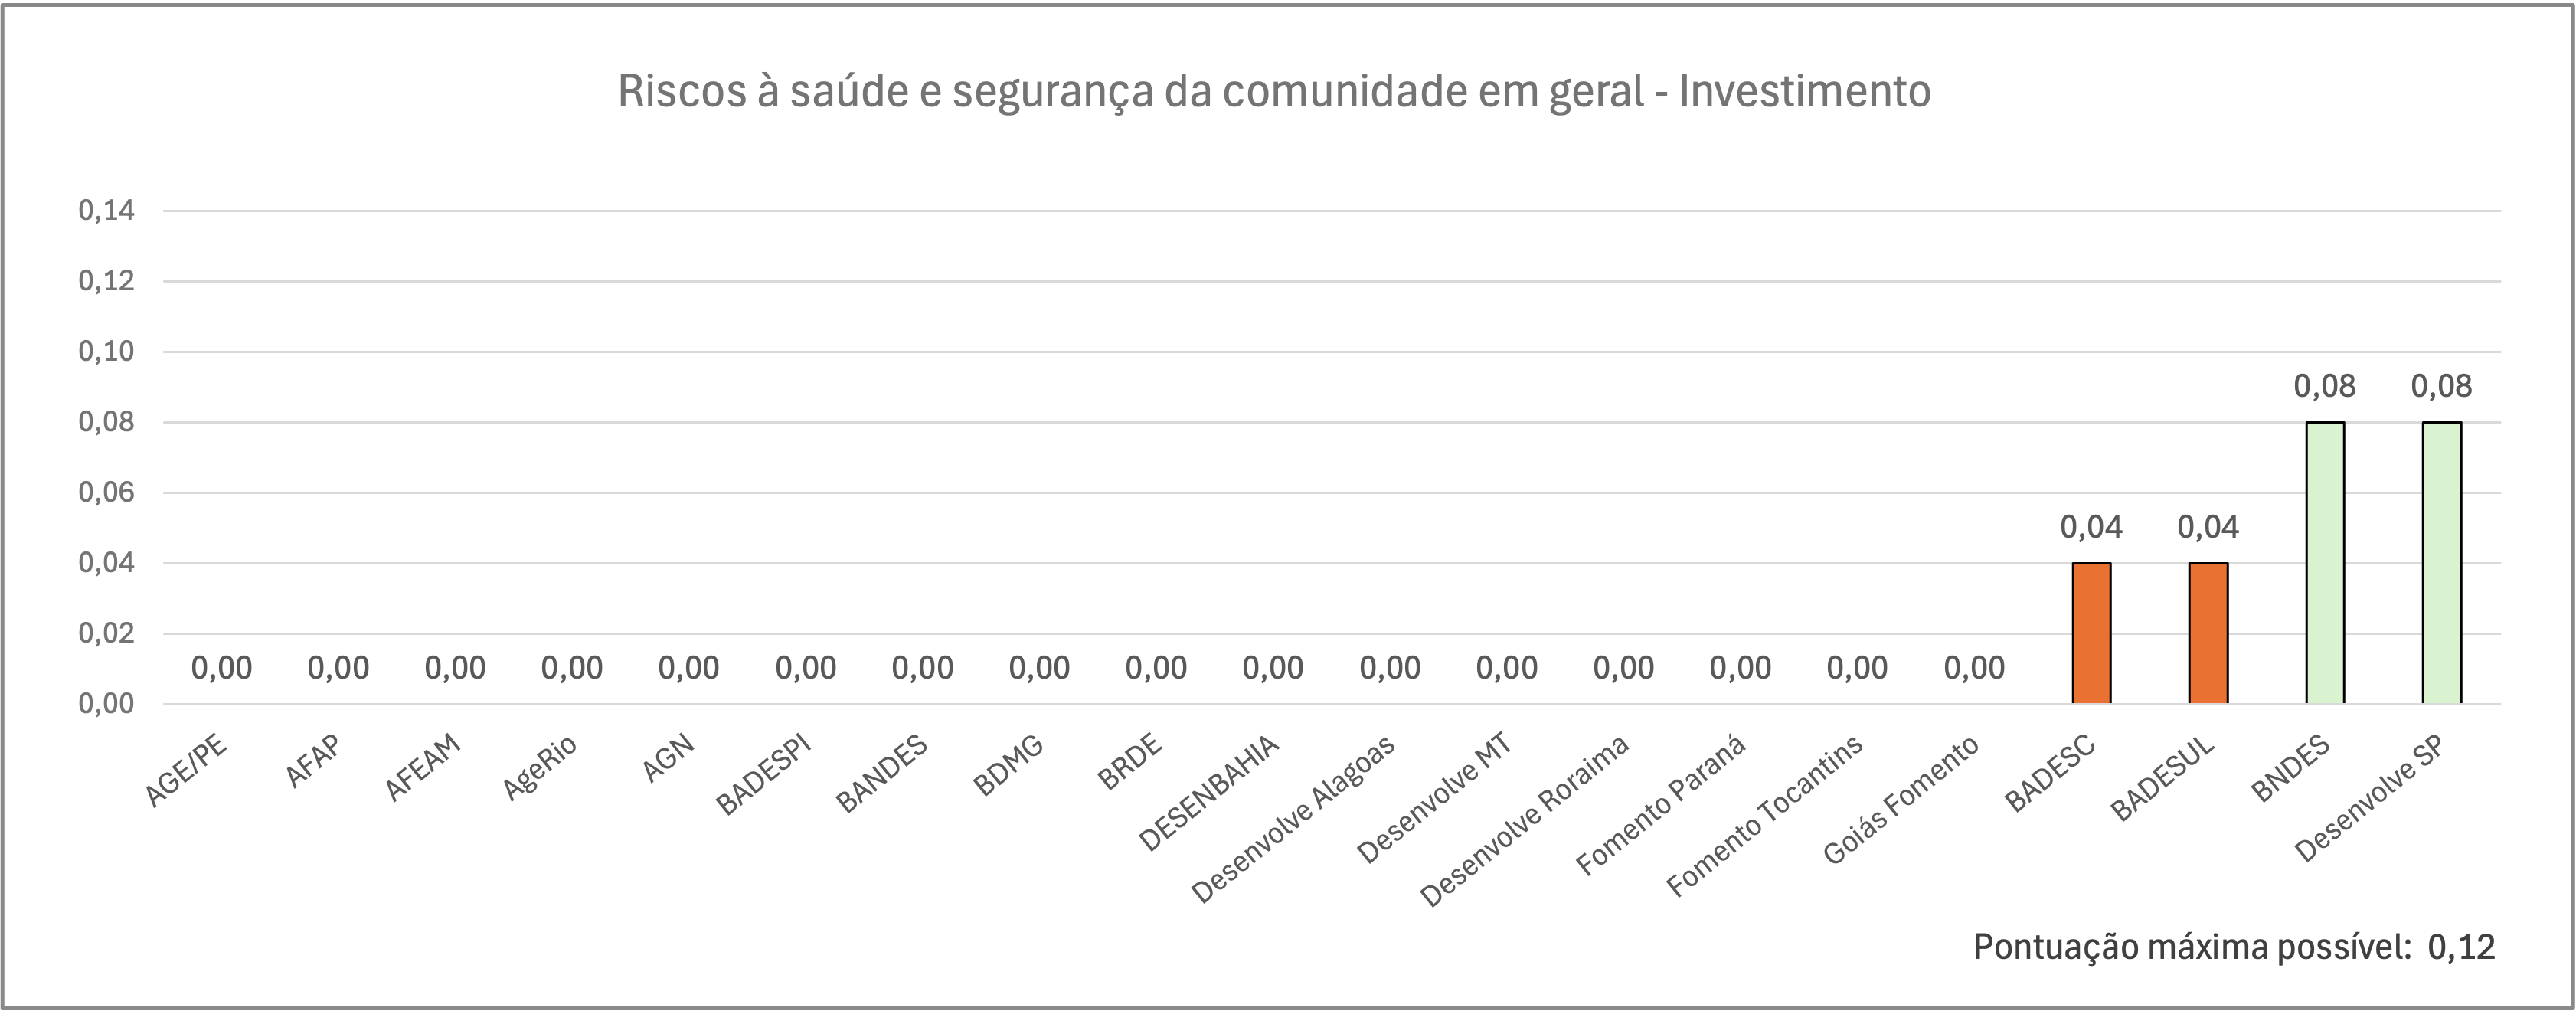Click the light green BNDES bar
Viewport: 2576px width, 1011px height.
click(x=2325, y=563)
